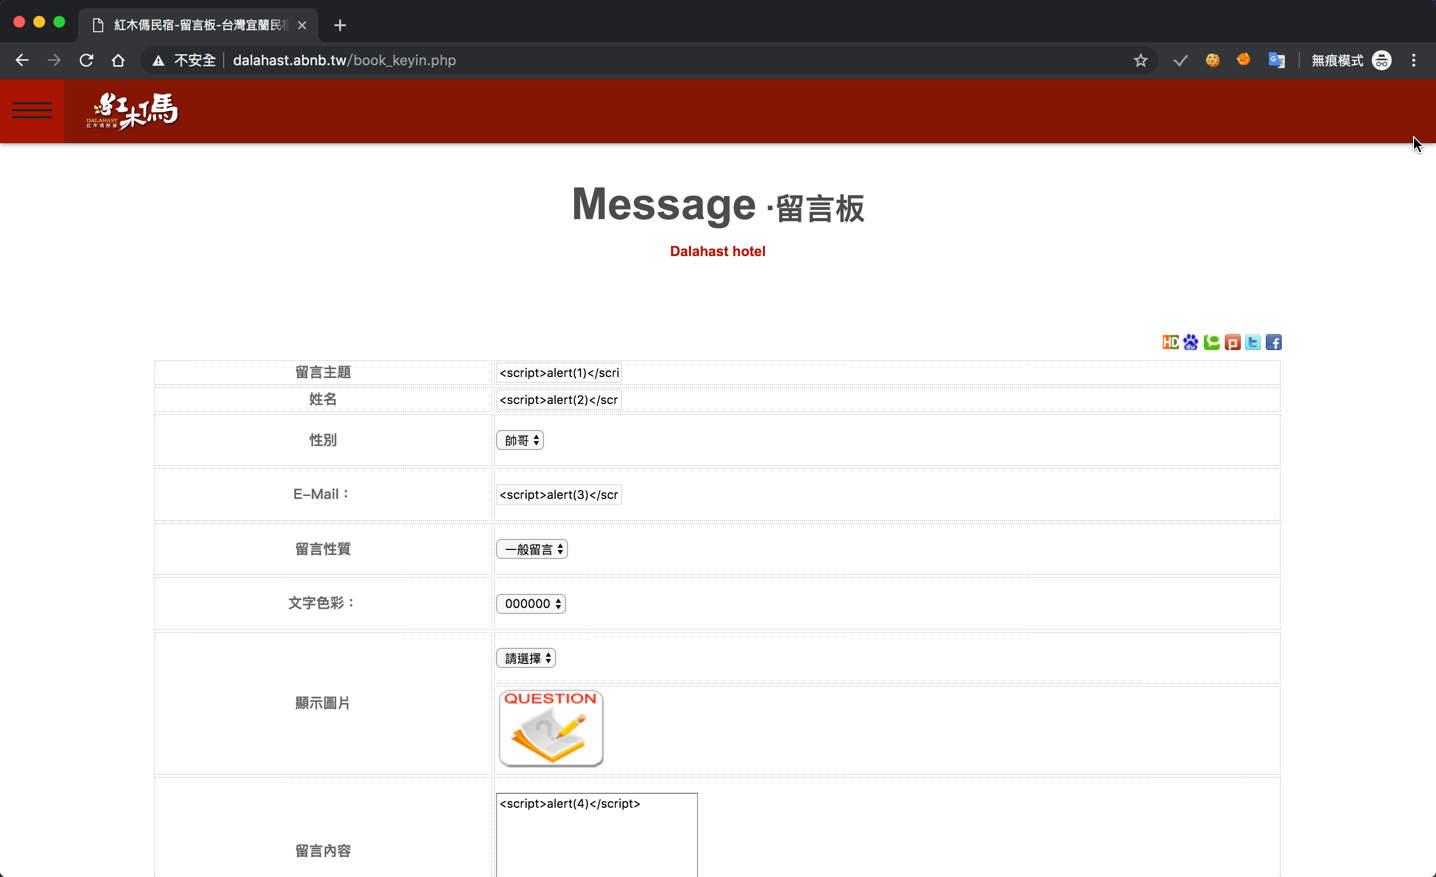Share the page on Twitter
The width and height of the screenshot is (1436, 877).
[1253, 342]
